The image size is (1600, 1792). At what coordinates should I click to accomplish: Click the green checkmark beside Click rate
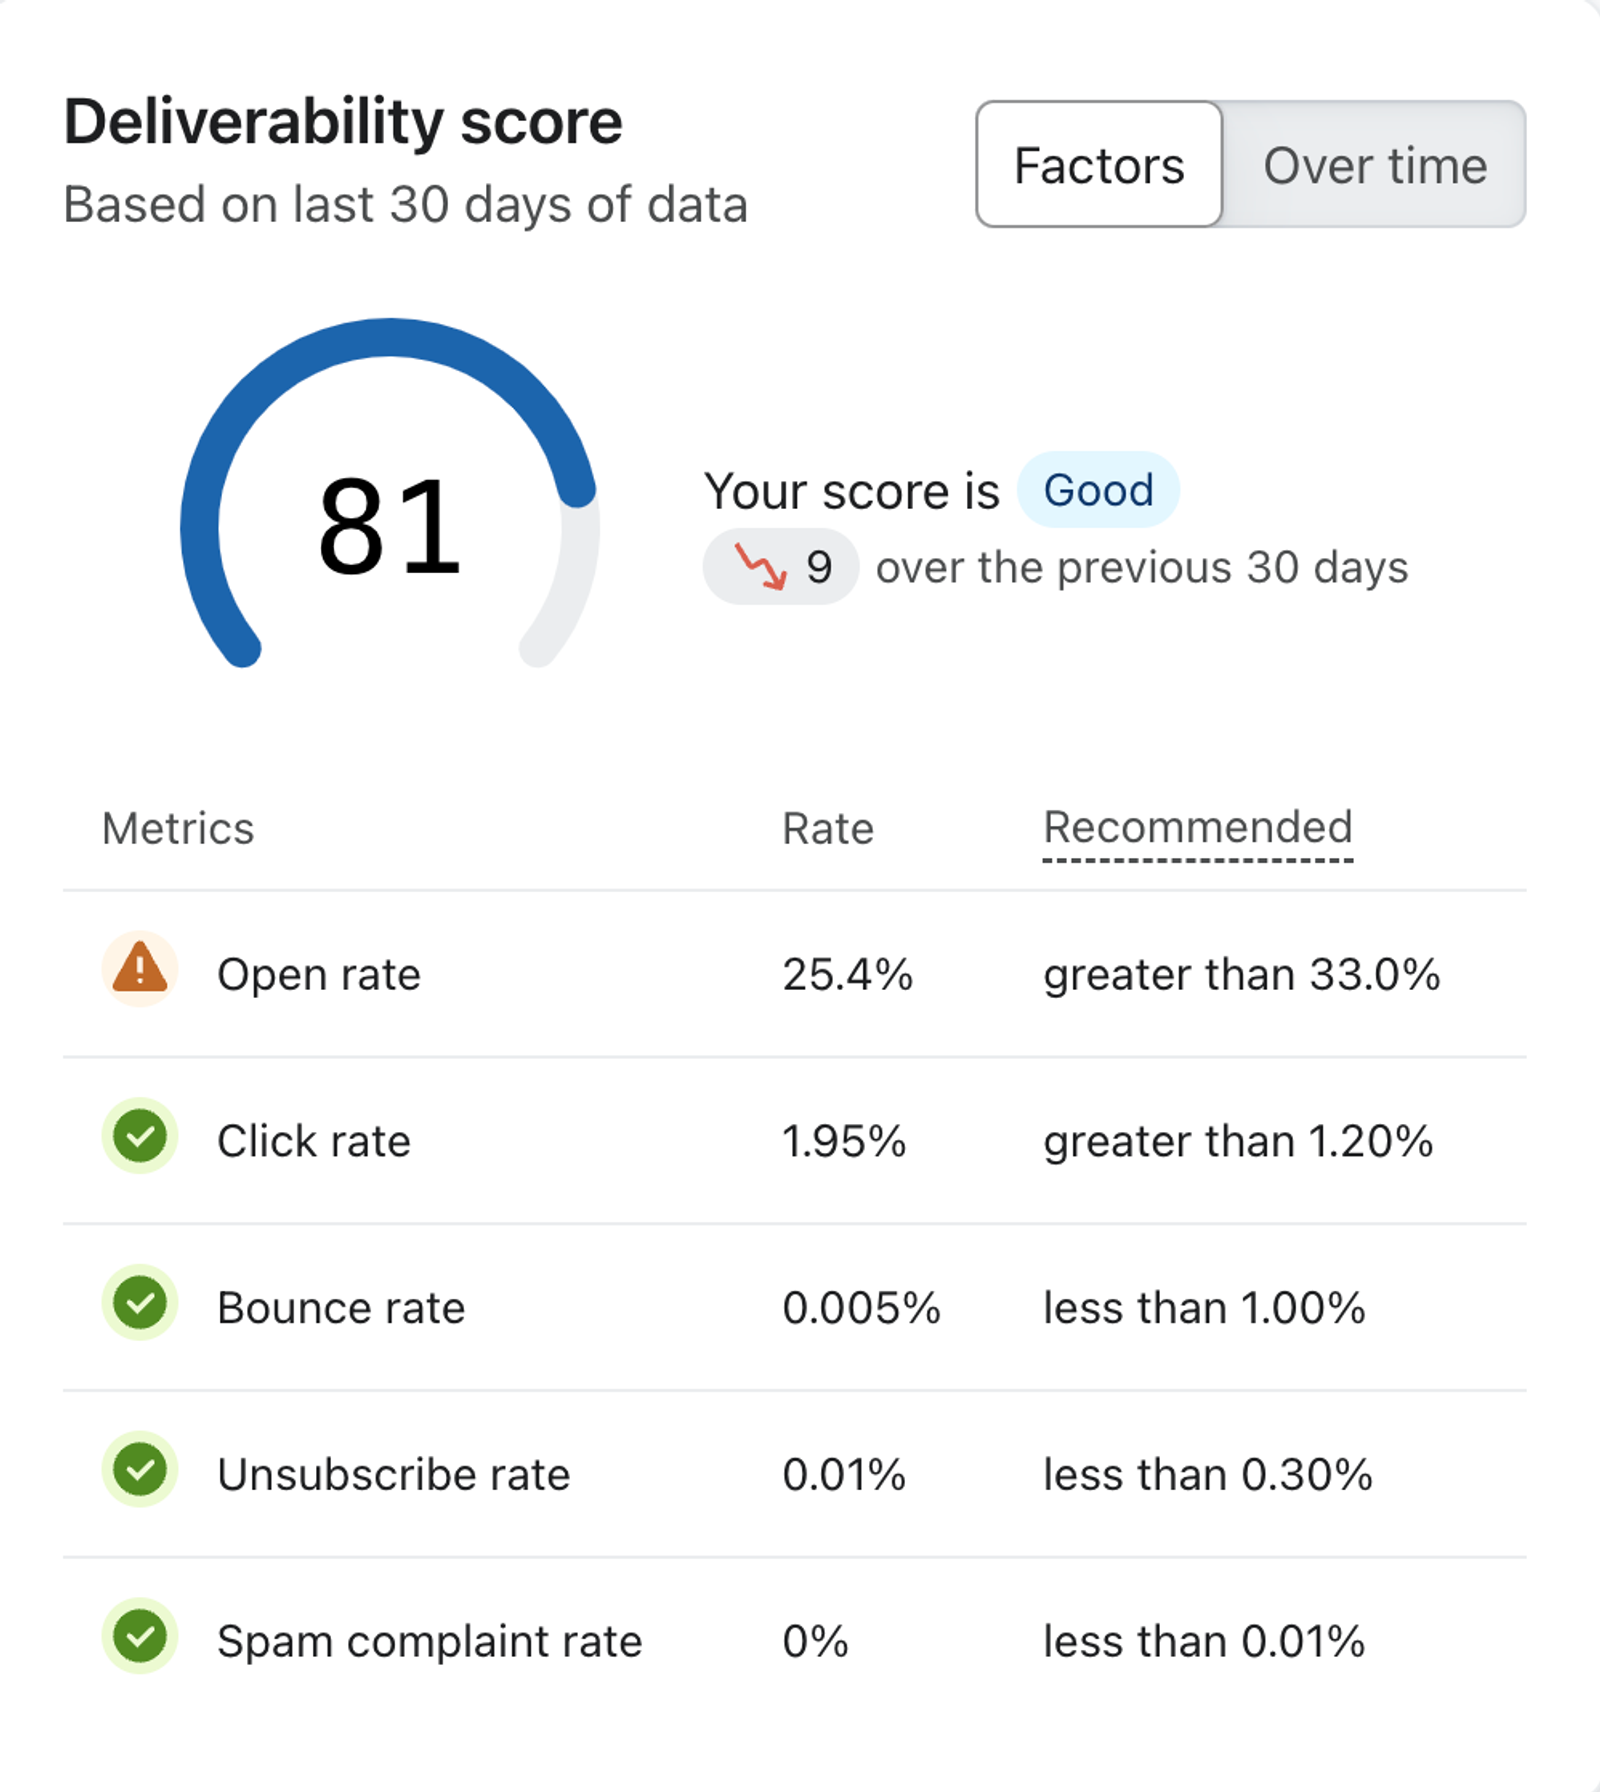click(x=140, y=1136)
